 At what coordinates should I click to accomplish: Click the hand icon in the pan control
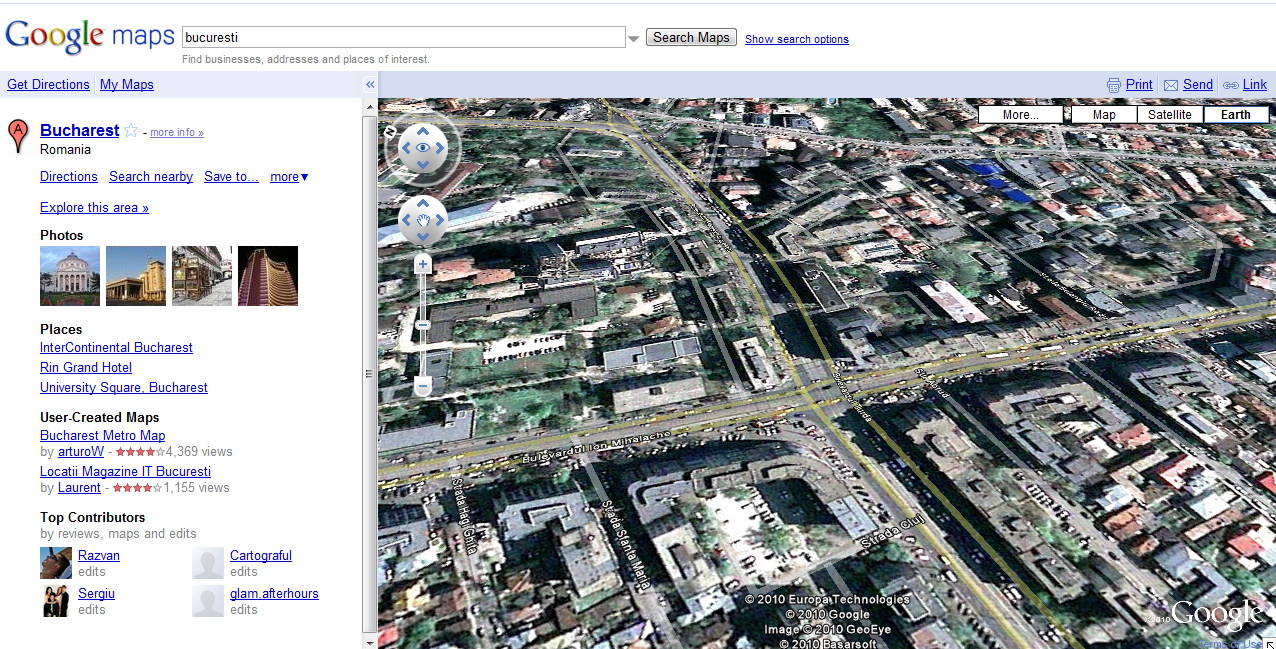point(423,220)
